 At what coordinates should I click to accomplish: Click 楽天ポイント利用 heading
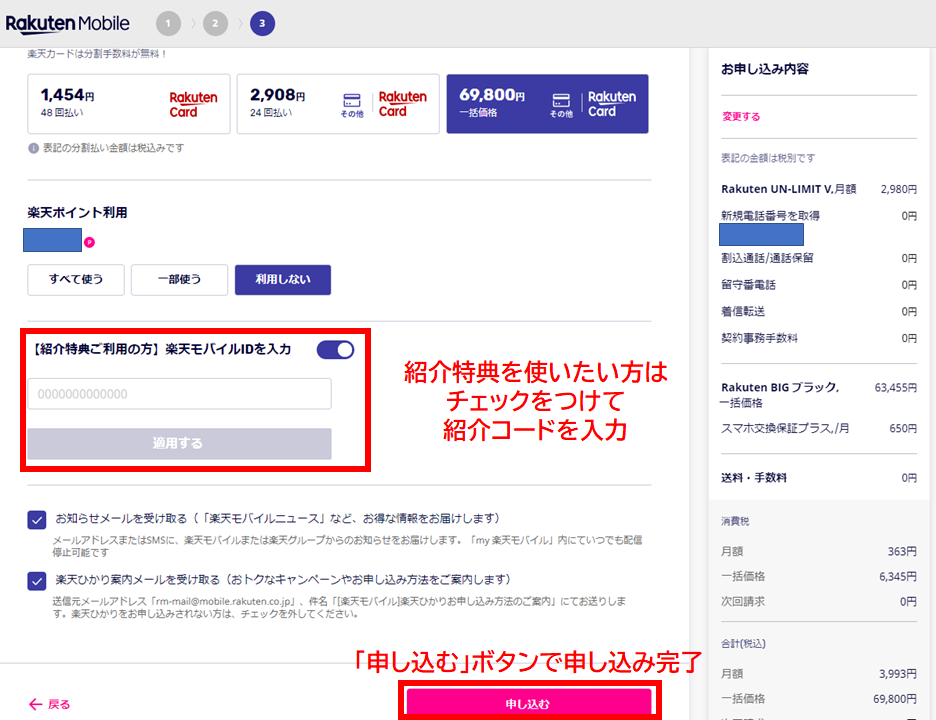pos(77,213)
